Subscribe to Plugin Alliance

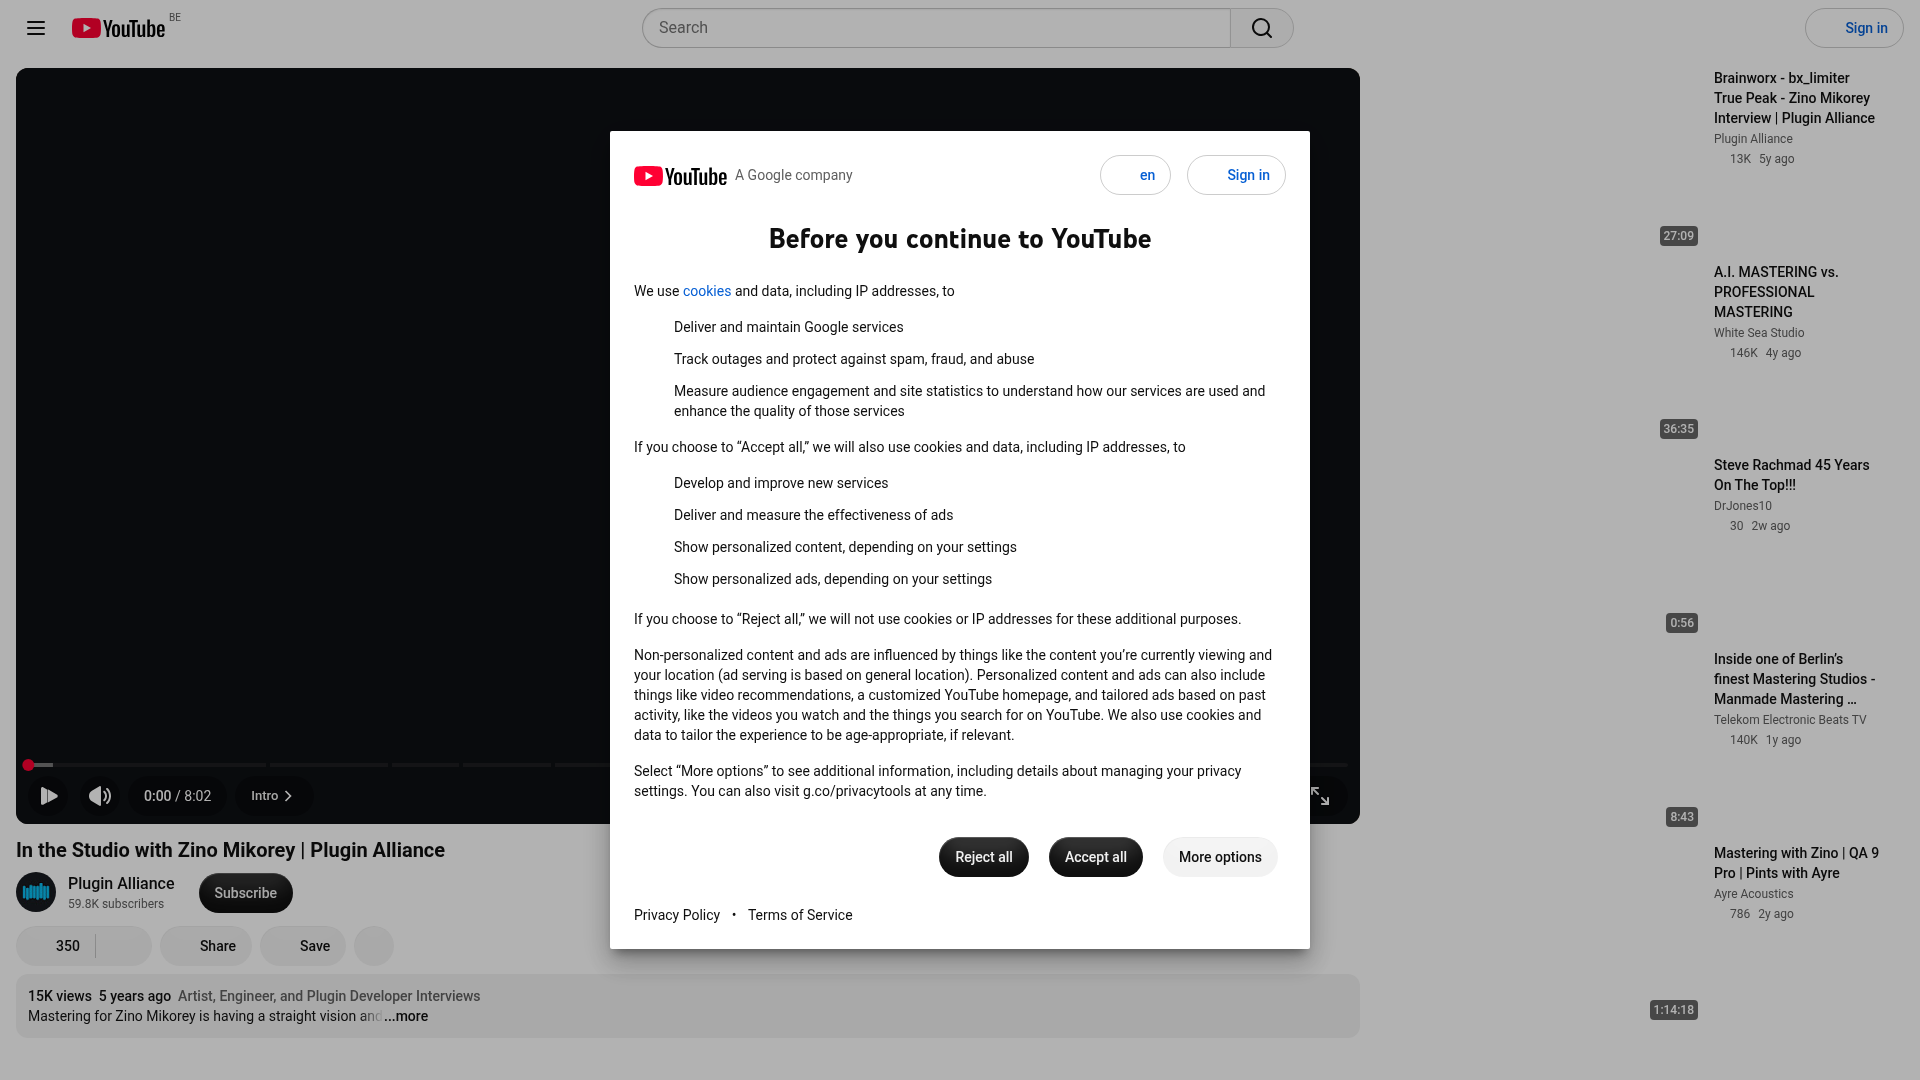click(246, 893)
